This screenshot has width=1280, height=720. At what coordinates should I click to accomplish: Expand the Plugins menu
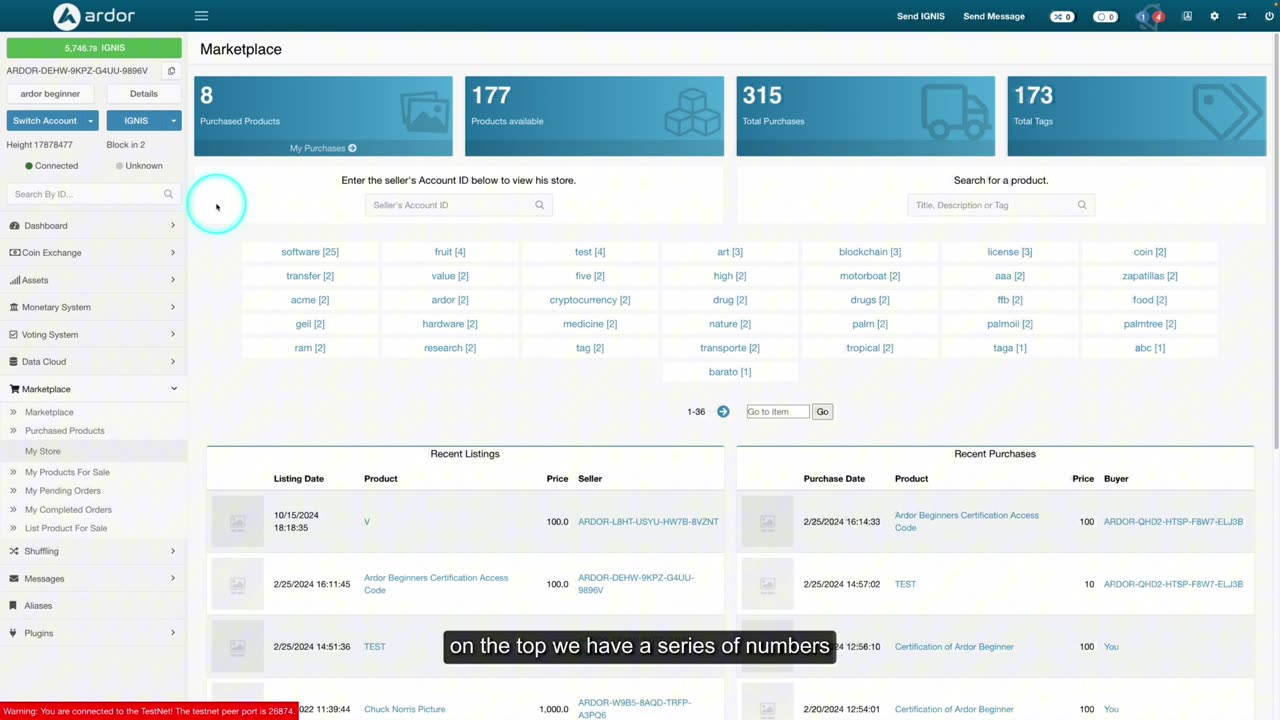(x=93, y=633)
